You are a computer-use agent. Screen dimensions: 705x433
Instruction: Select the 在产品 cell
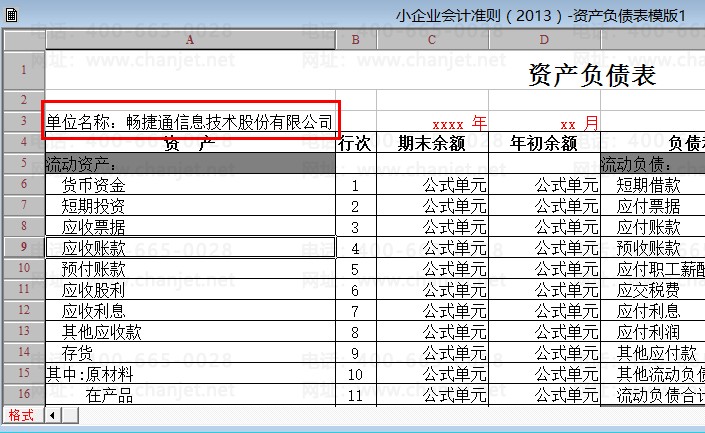190,395
